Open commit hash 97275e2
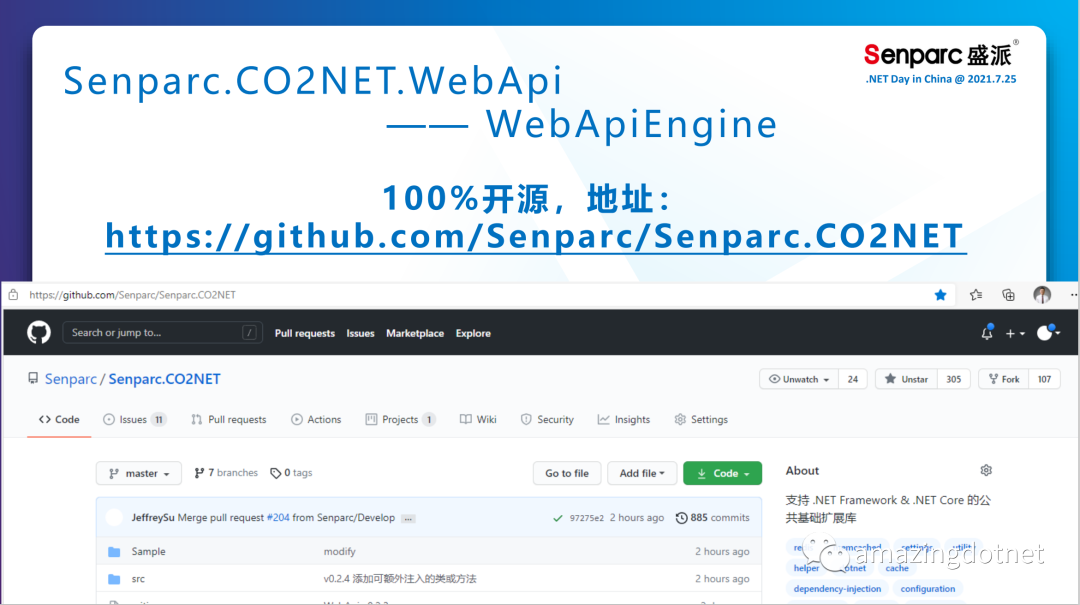 pos(587,518)
